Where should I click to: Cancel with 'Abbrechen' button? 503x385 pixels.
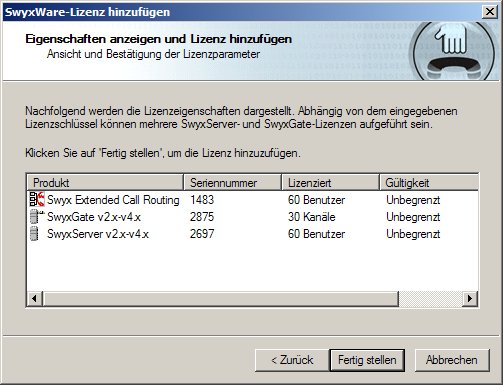(452, 360)
